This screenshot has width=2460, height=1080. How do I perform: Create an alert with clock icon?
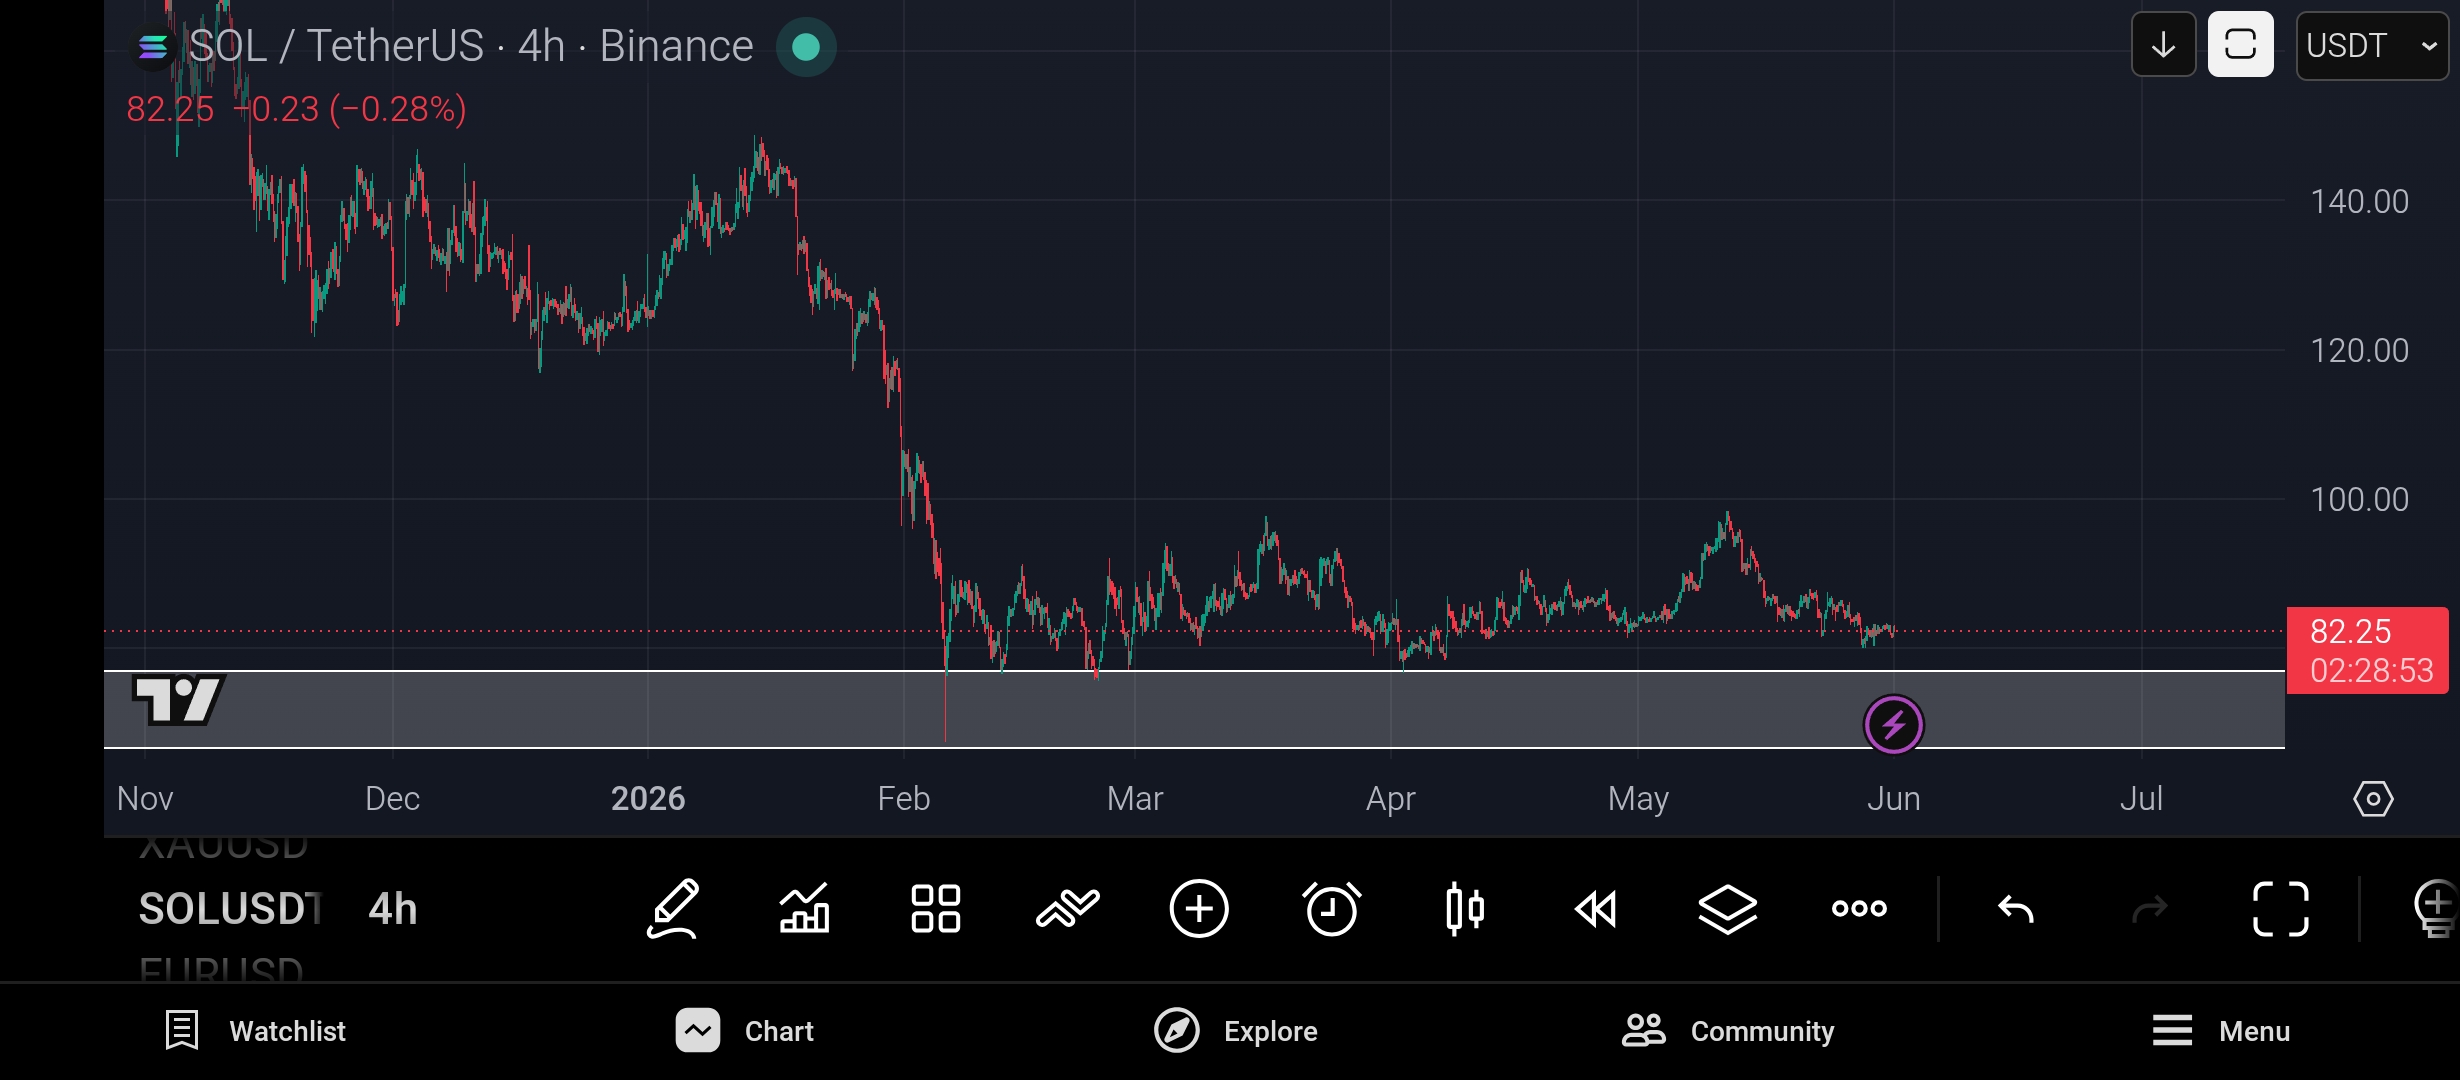[1332, 909]
